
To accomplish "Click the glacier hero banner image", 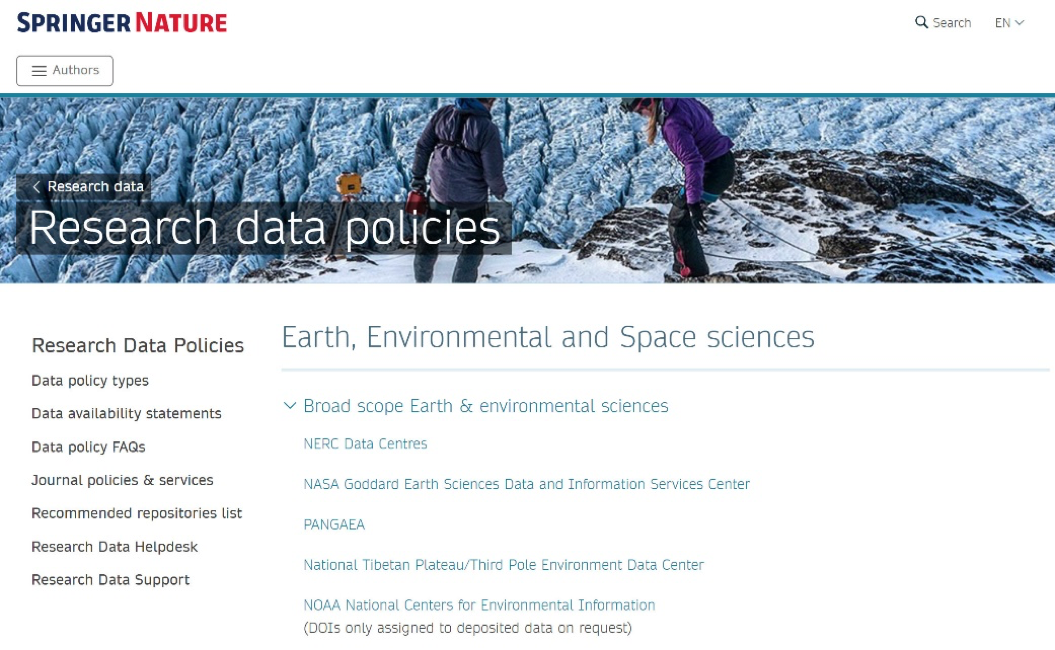I will coord(800,190).
